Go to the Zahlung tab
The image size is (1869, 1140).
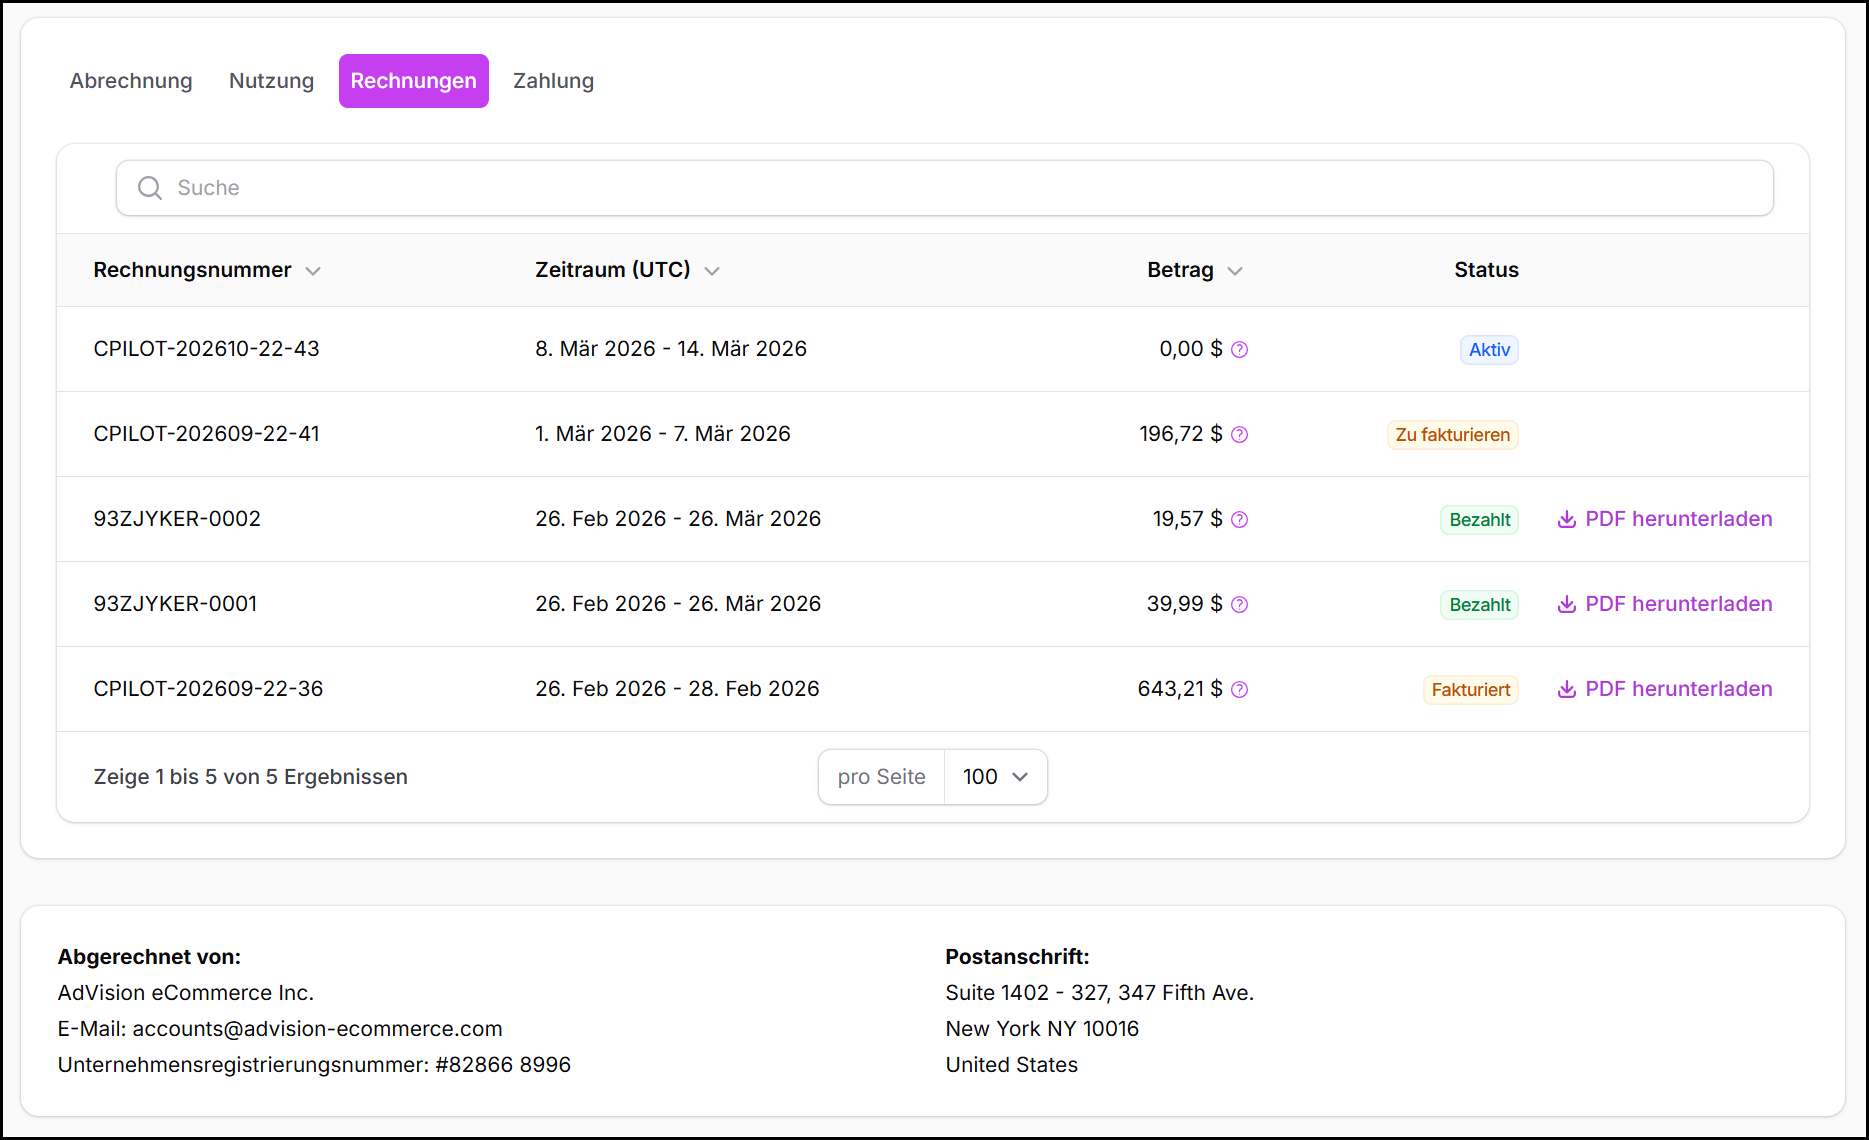553,81
